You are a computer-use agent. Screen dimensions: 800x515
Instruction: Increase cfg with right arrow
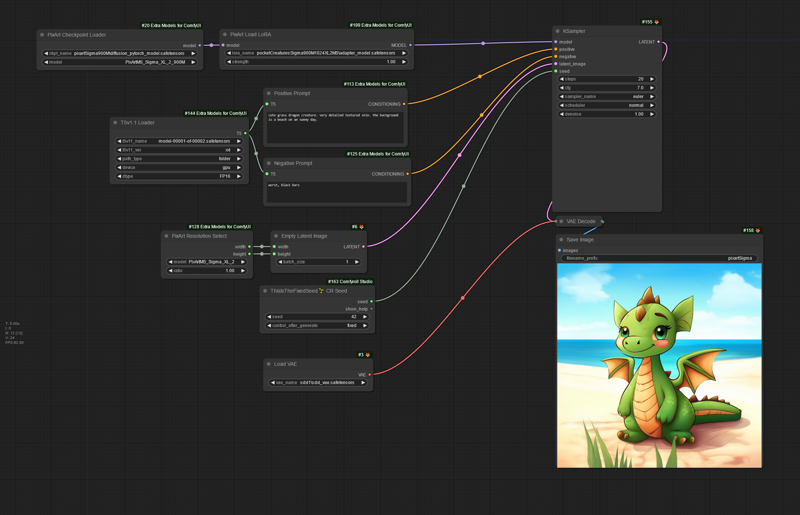point(652,88)
